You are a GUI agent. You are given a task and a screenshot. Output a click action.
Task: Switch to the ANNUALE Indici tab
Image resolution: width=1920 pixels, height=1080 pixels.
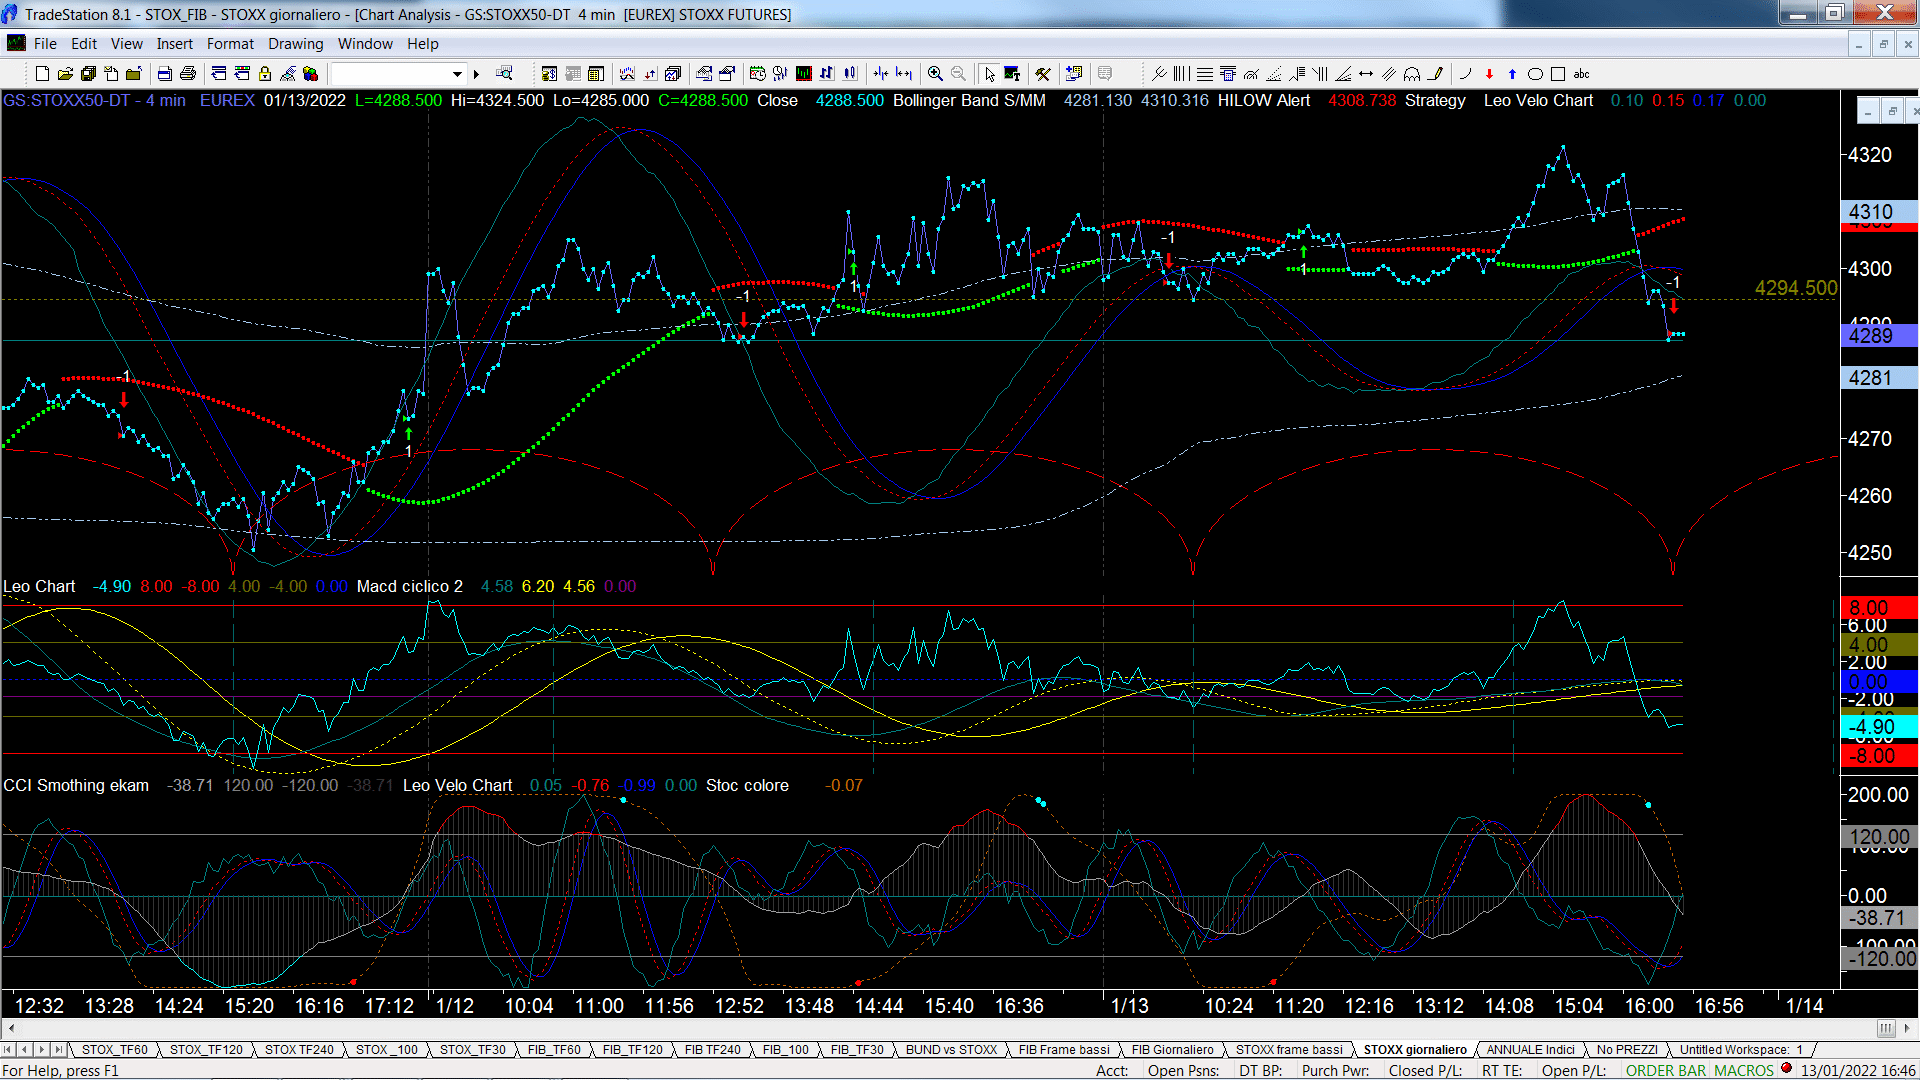1530,1050
